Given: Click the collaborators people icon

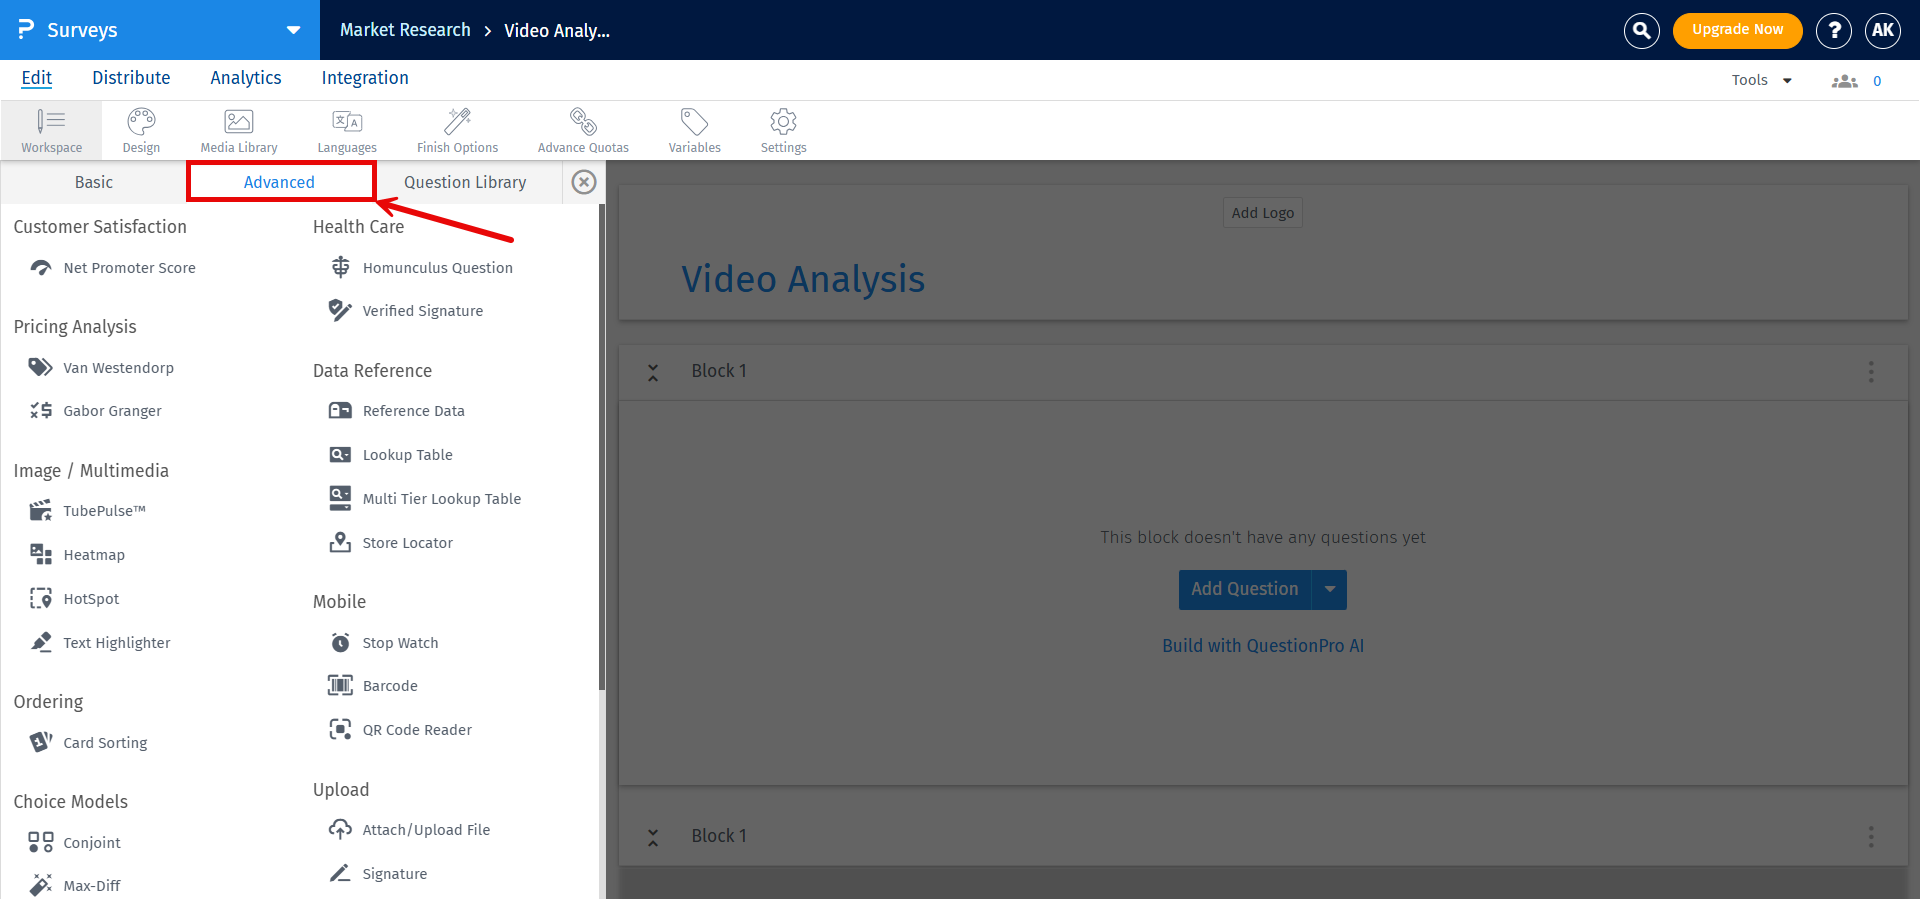Looking at the screenshot, I should point(1844,81).
